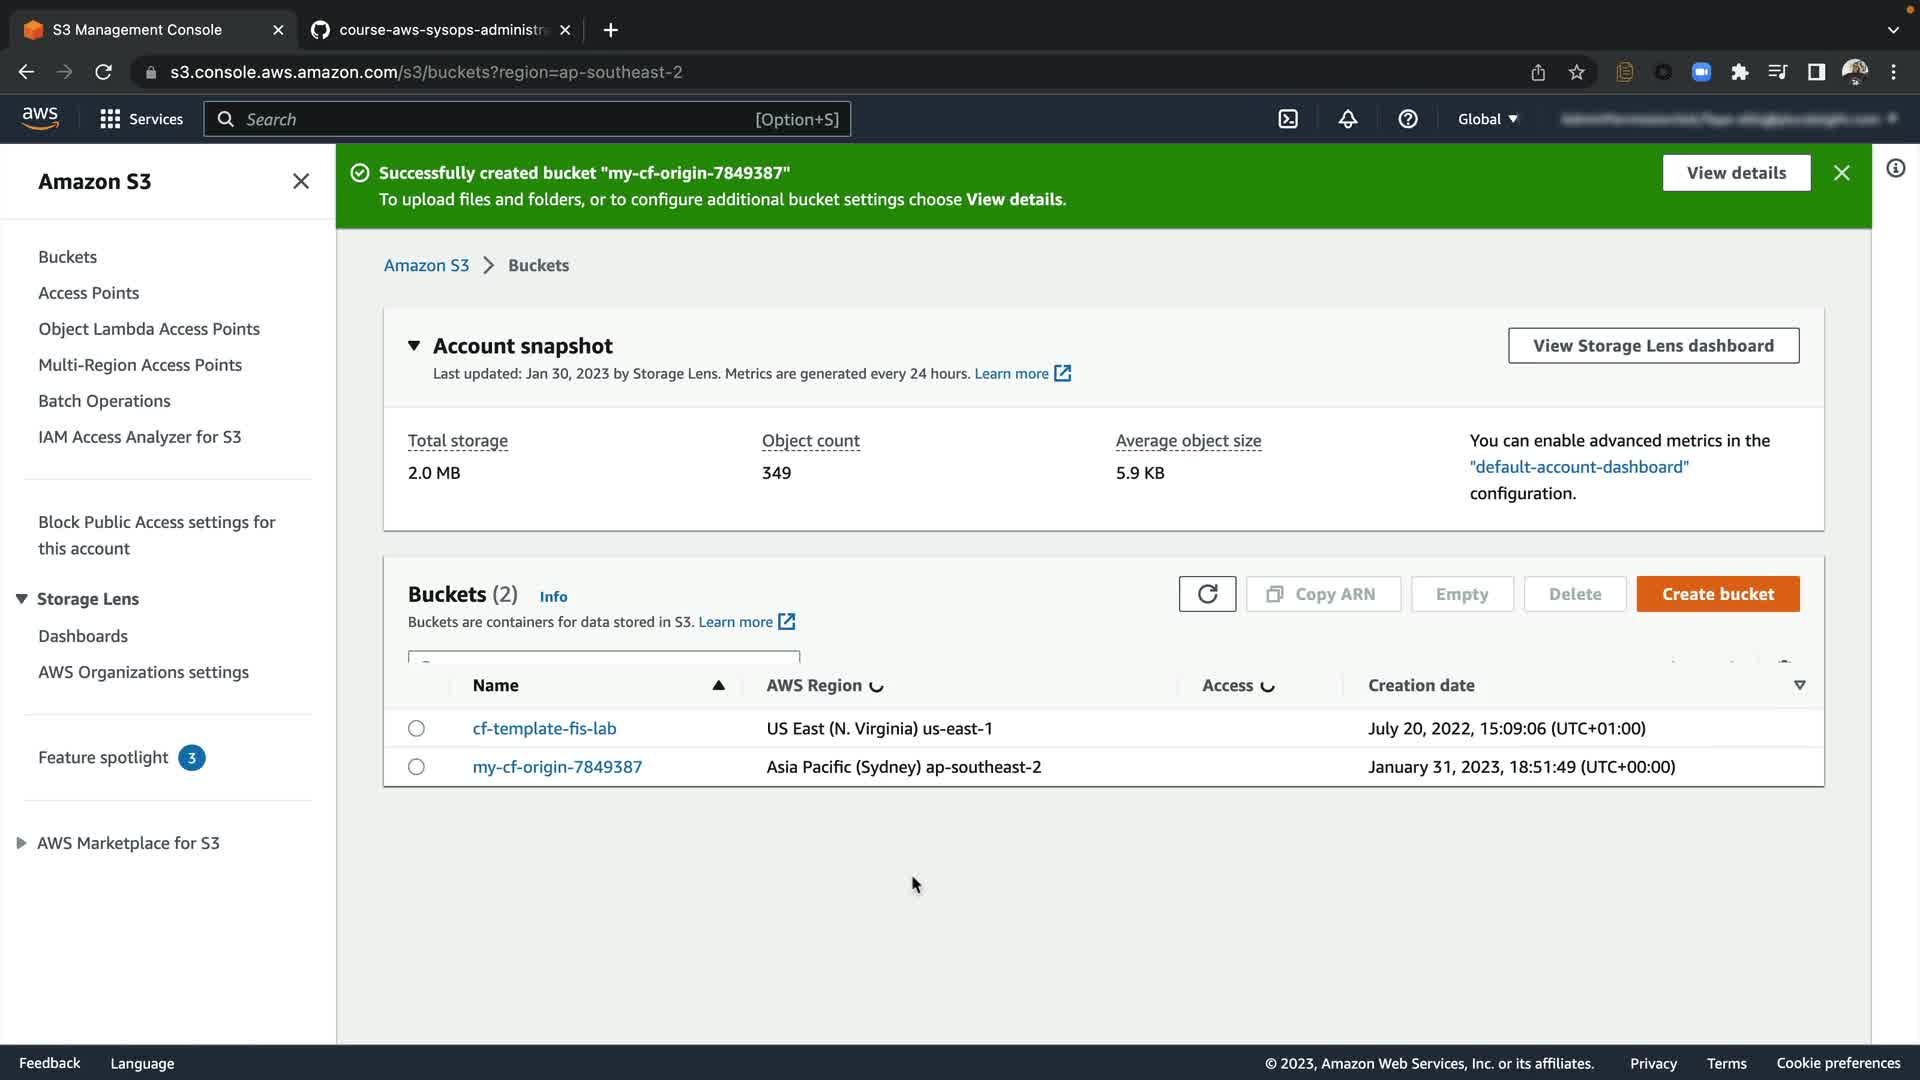Open the info panel icon at right edge
The height and width of the screenshot is (1080, 1920).
tap(1896, 168)
